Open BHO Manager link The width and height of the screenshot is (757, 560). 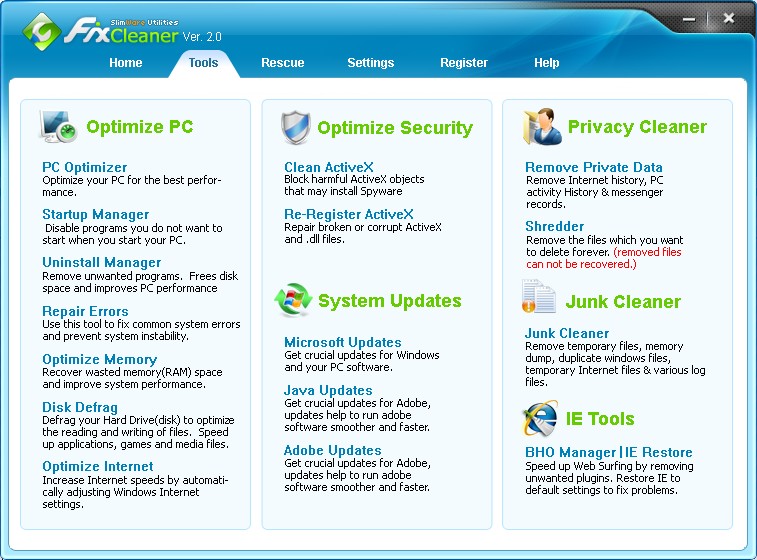570,452
